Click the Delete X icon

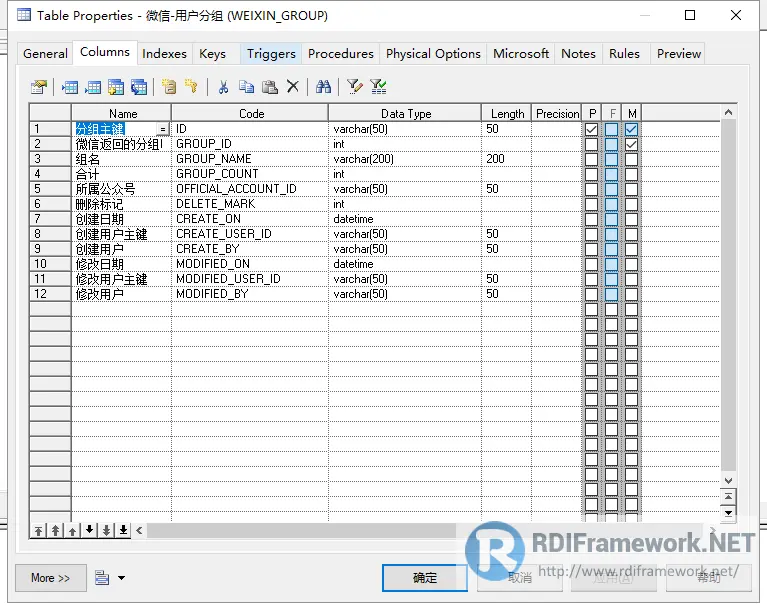click(x=293, y=87)
